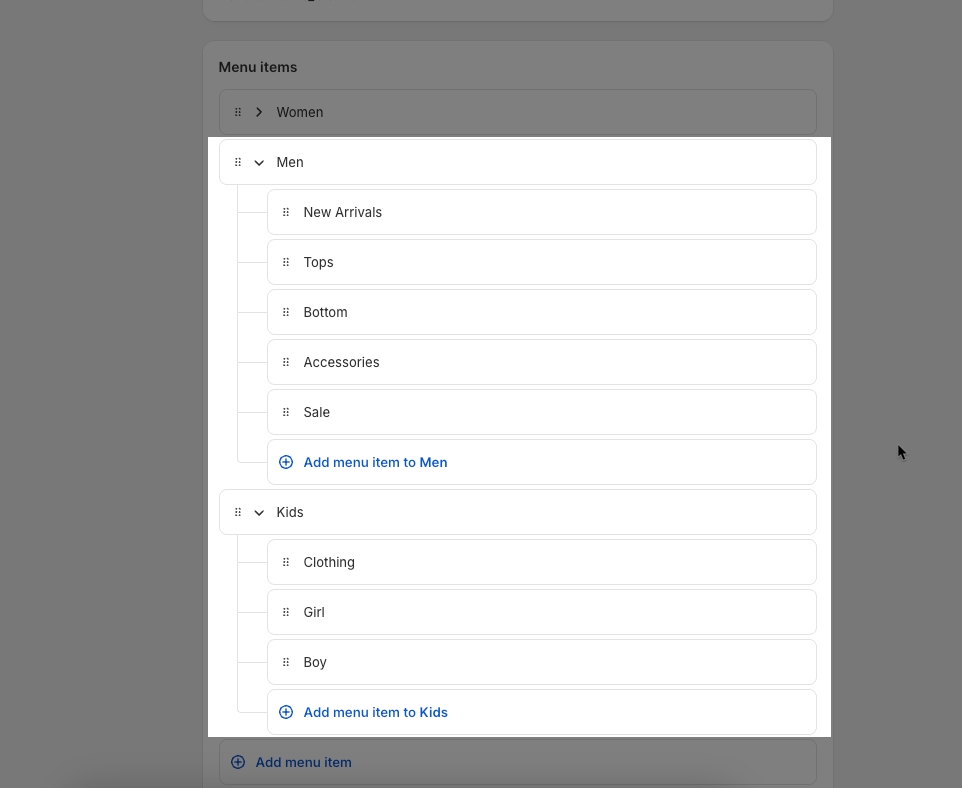
Task: Select the Girl menu item
Action: [x=542, y=612]
